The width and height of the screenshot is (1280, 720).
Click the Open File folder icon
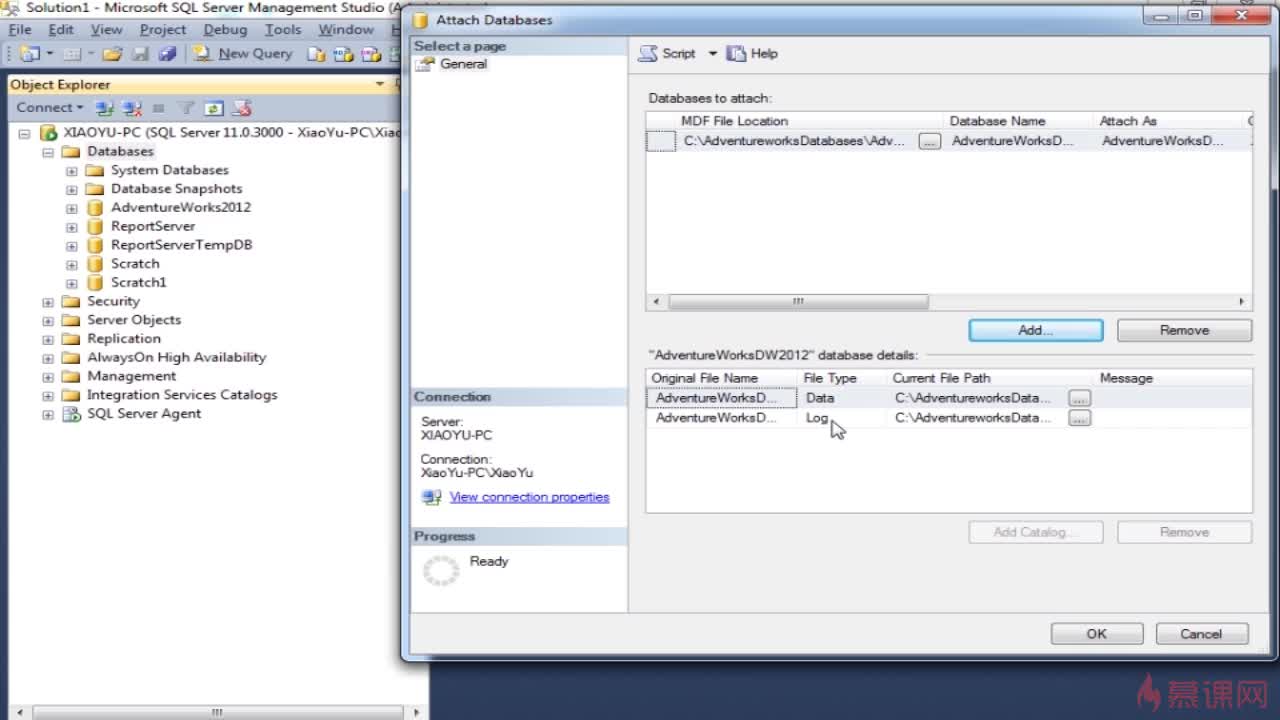click(112, 54)
